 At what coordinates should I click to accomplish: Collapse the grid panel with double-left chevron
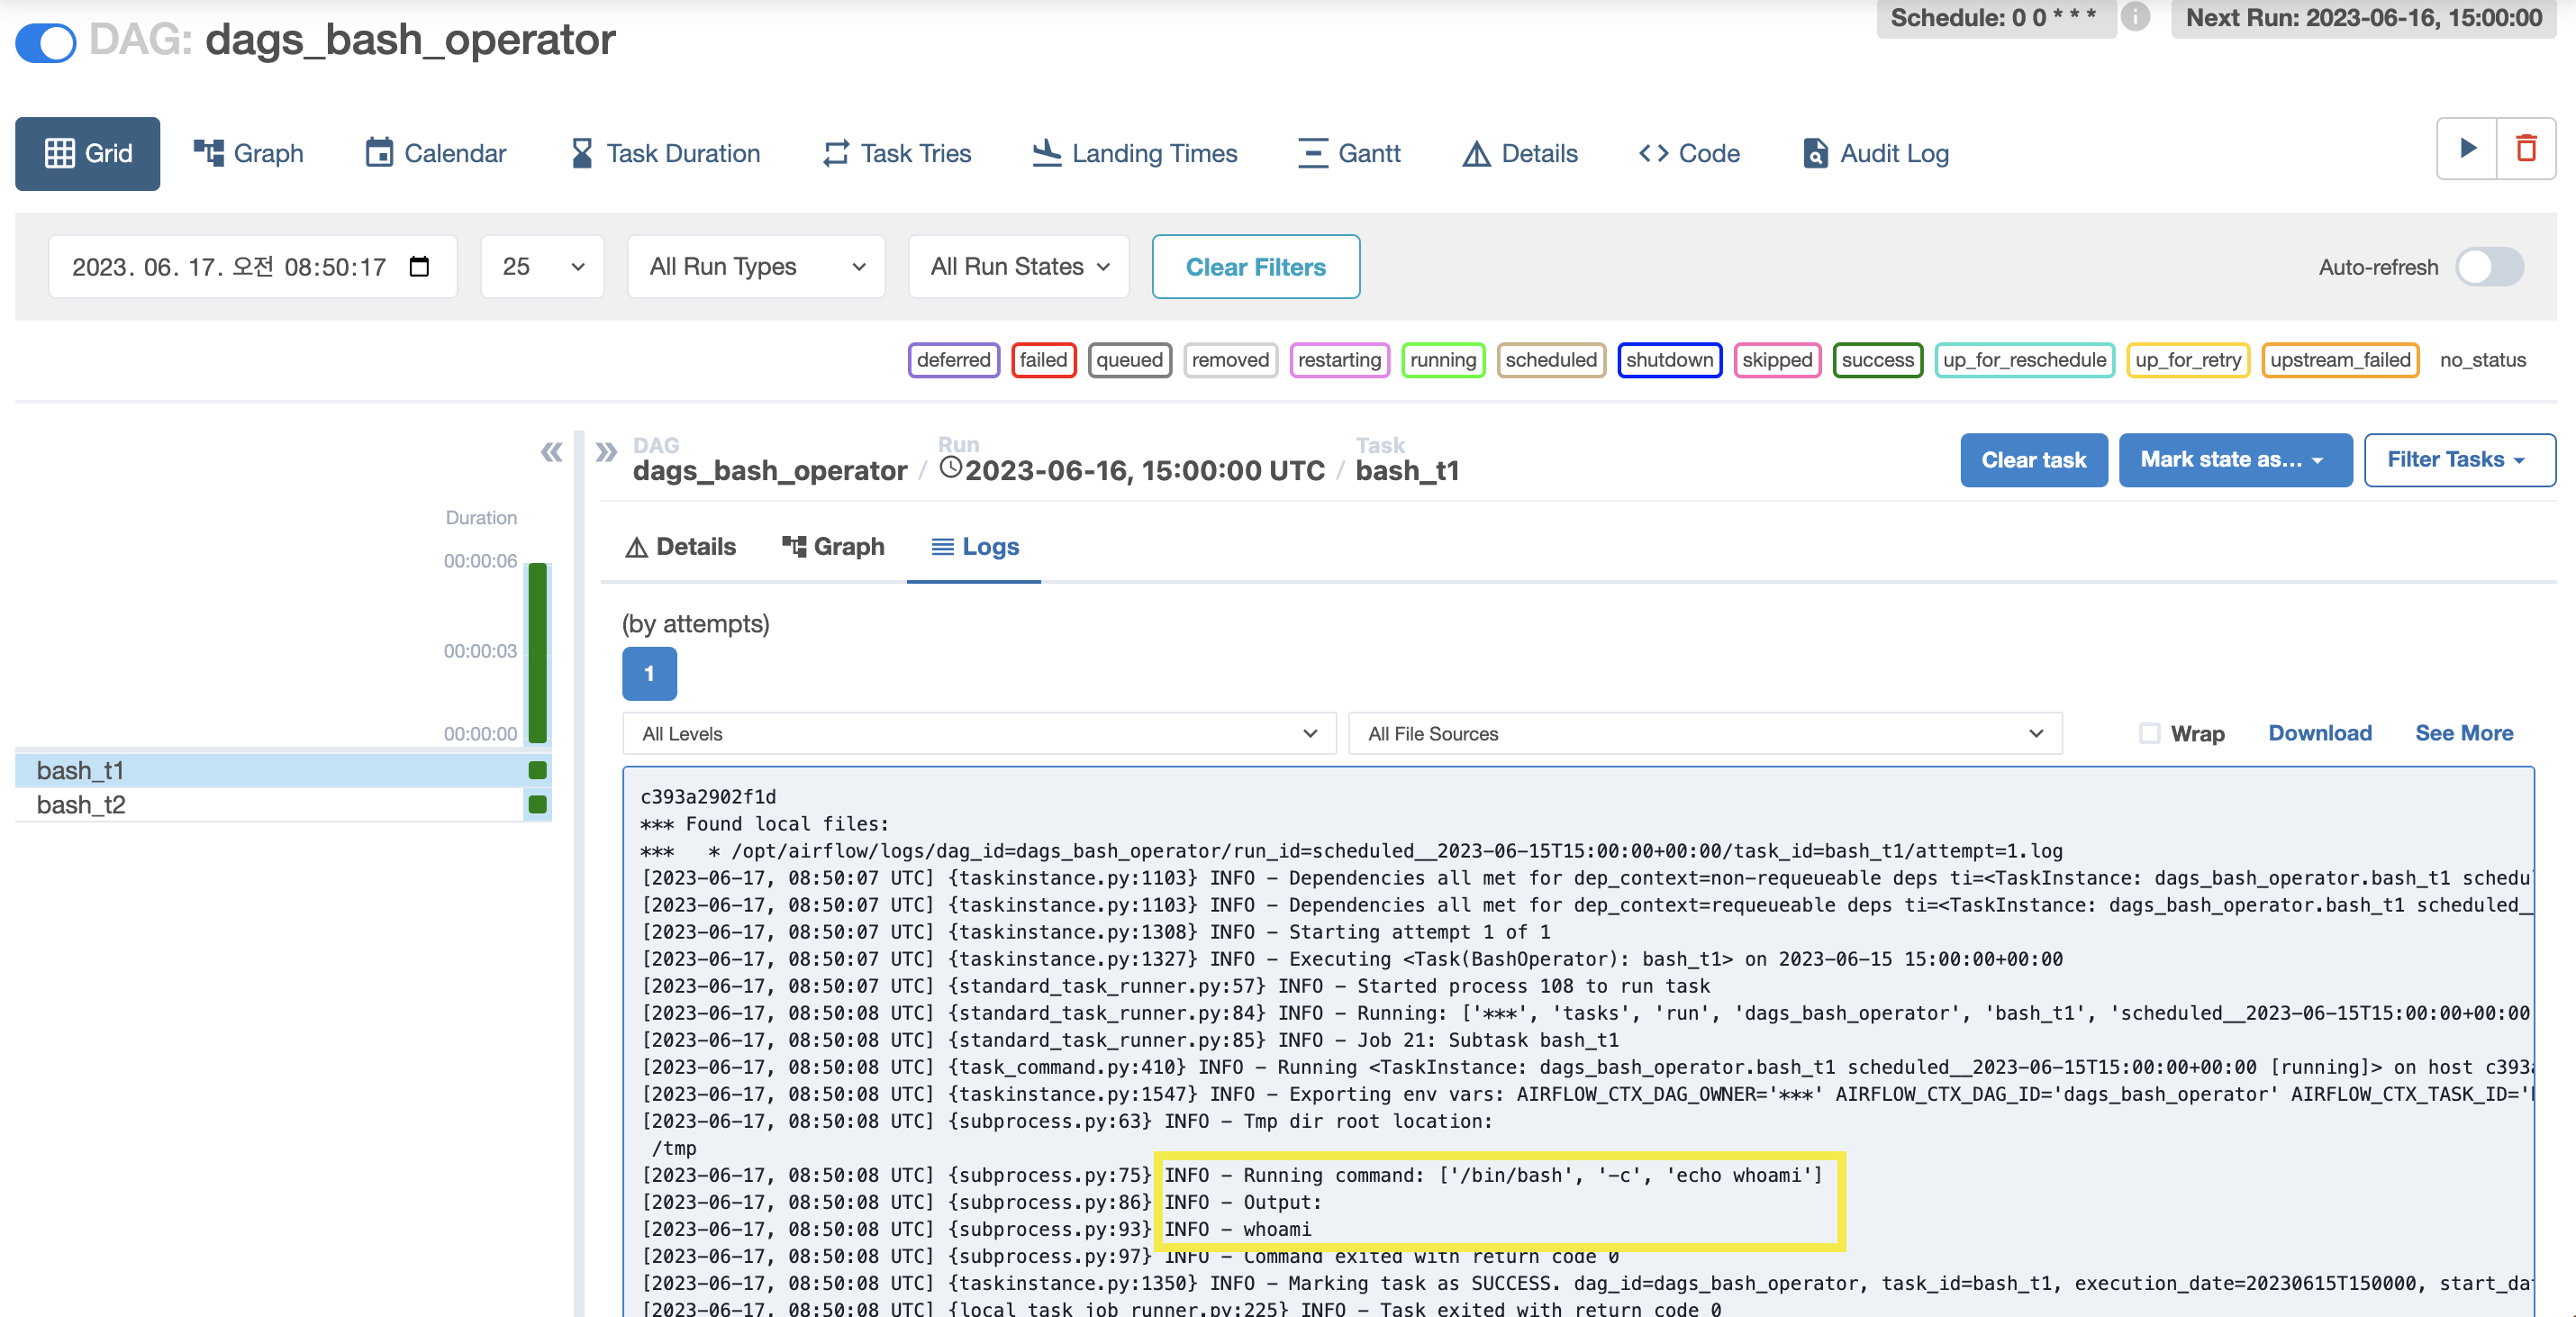(551, 452)
